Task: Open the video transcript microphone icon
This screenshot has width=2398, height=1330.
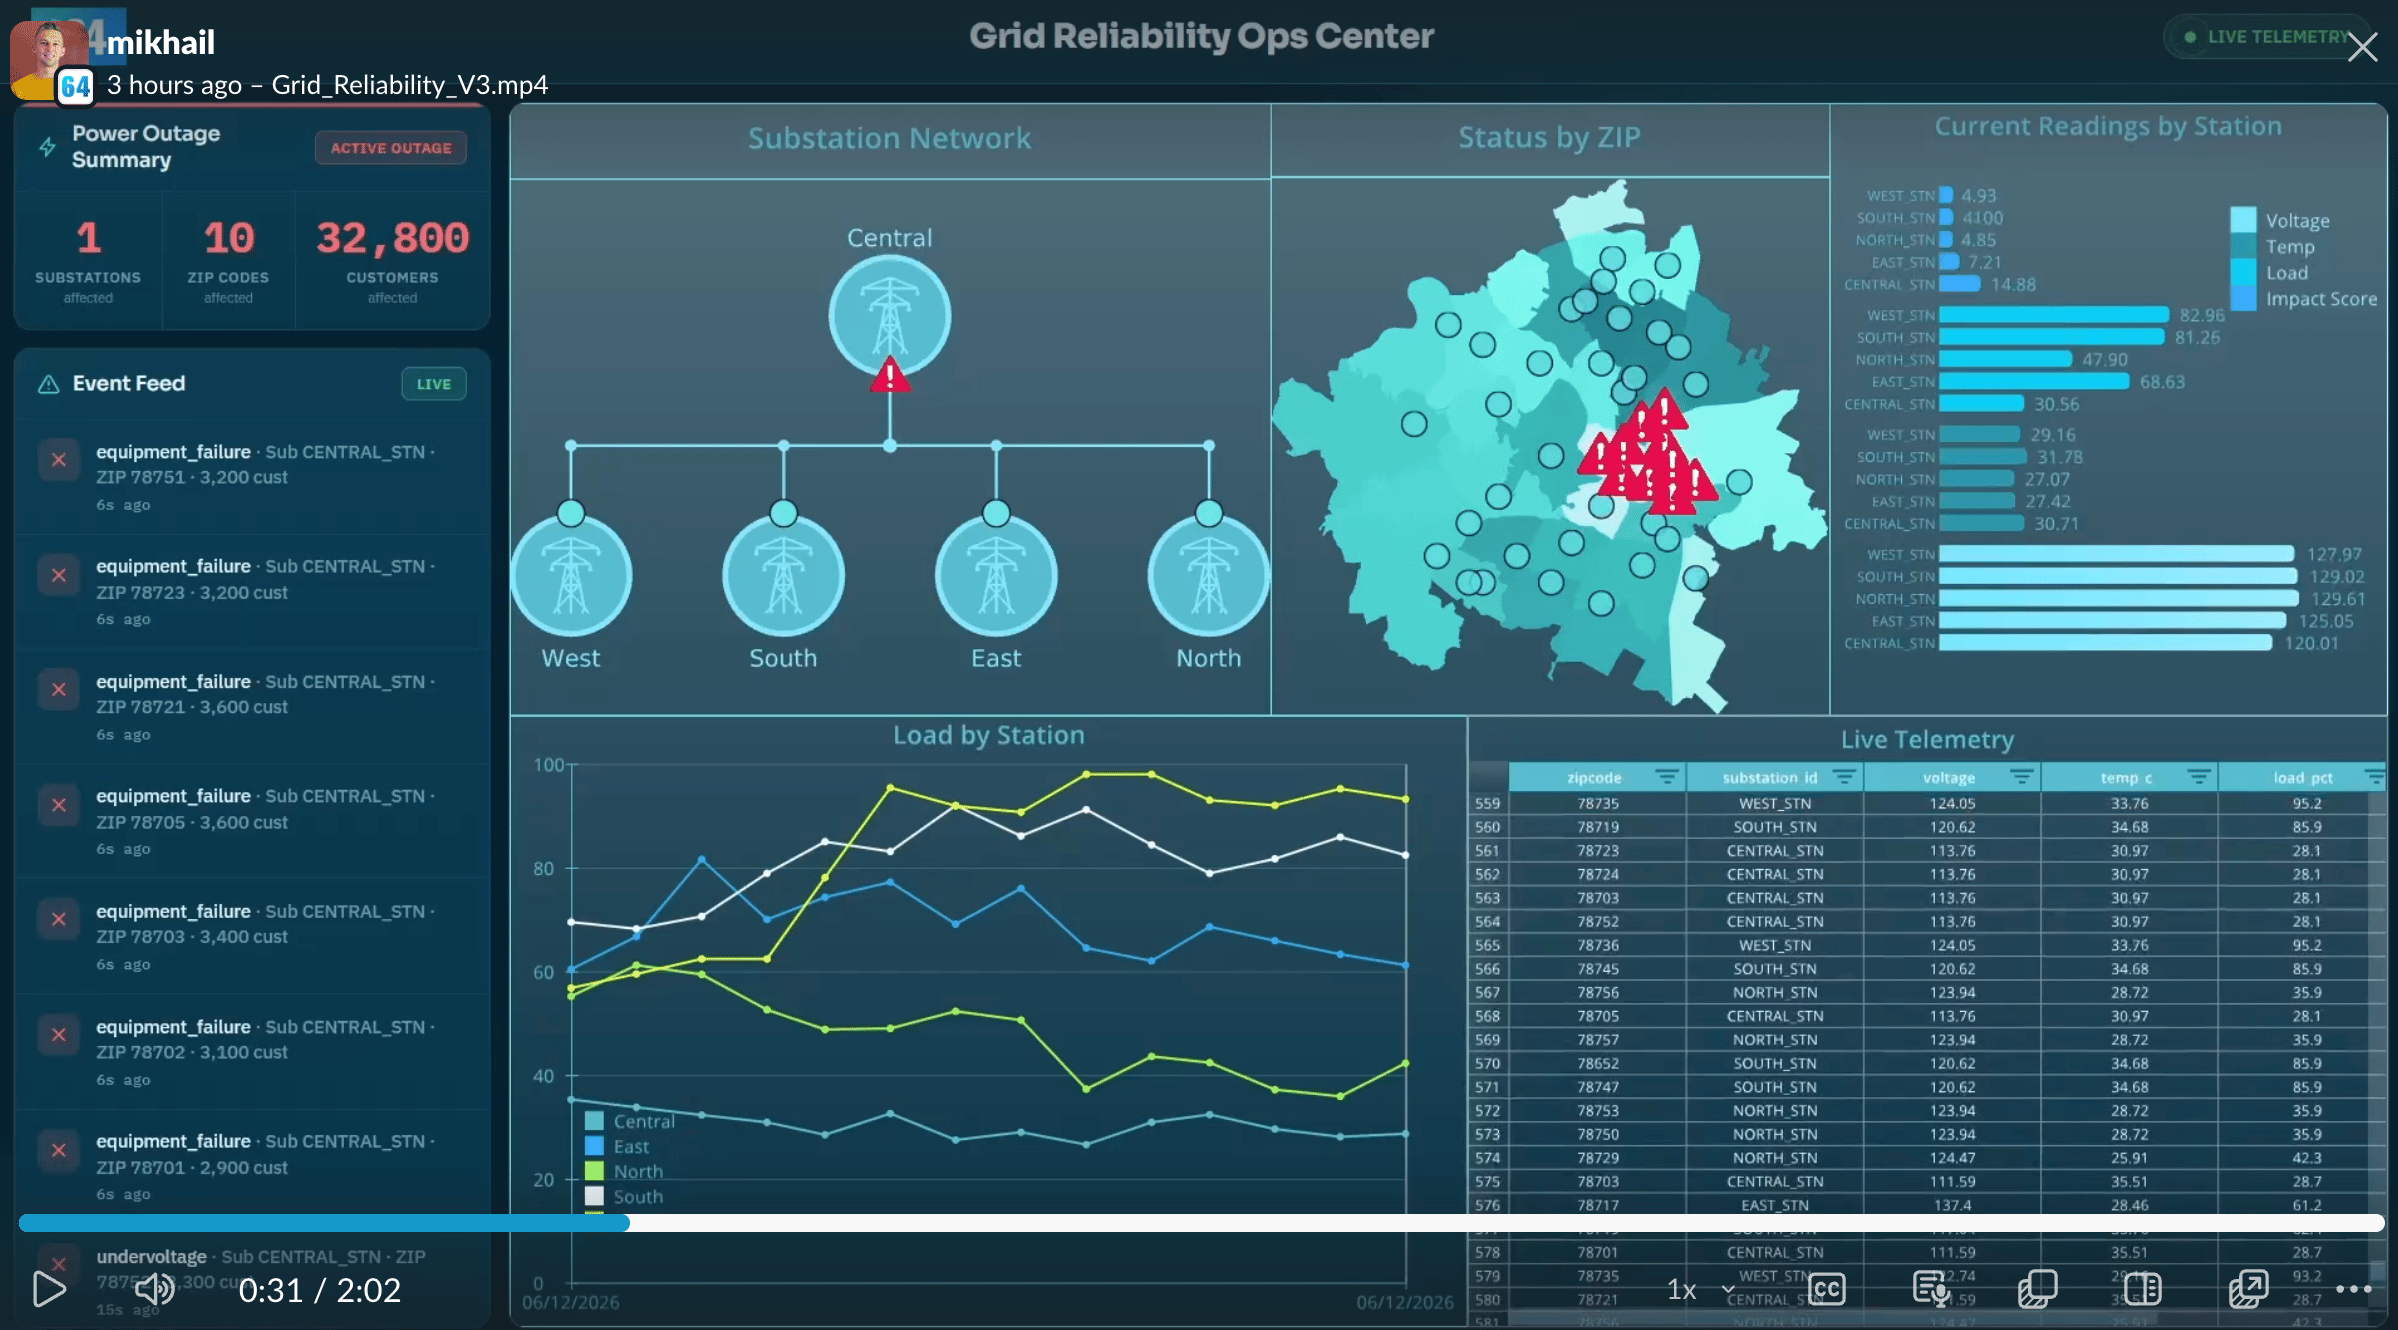Action: click(x=1931, y=1289)
